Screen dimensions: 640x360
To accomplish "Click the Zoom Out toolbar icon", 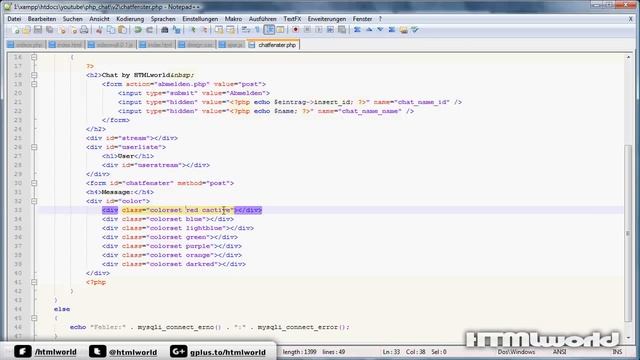I will coord(204,30).
